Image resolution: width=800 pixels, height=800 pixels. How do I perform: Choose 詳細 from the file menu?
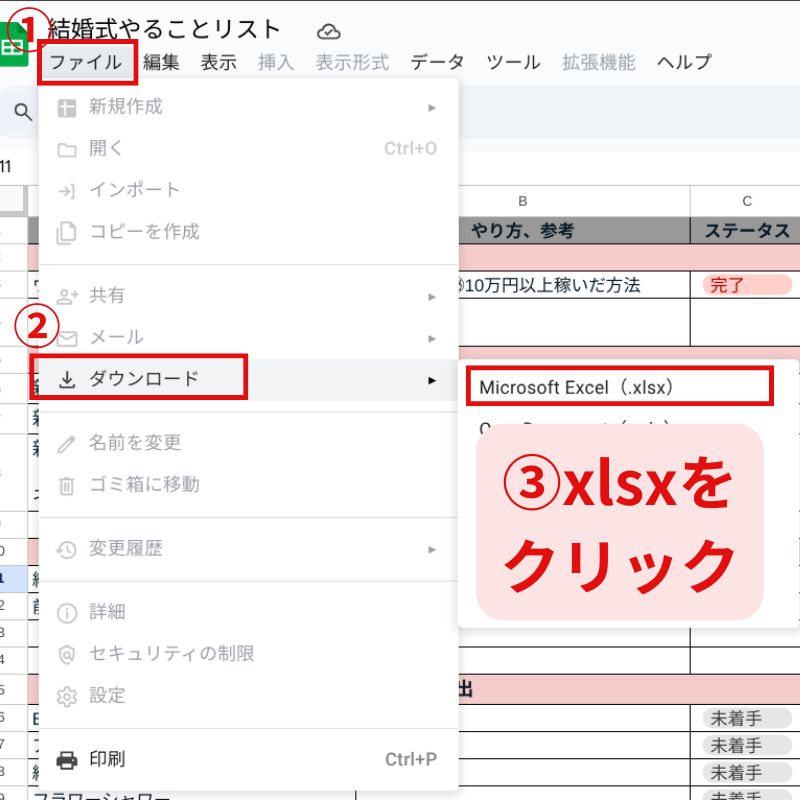point(248,612)
